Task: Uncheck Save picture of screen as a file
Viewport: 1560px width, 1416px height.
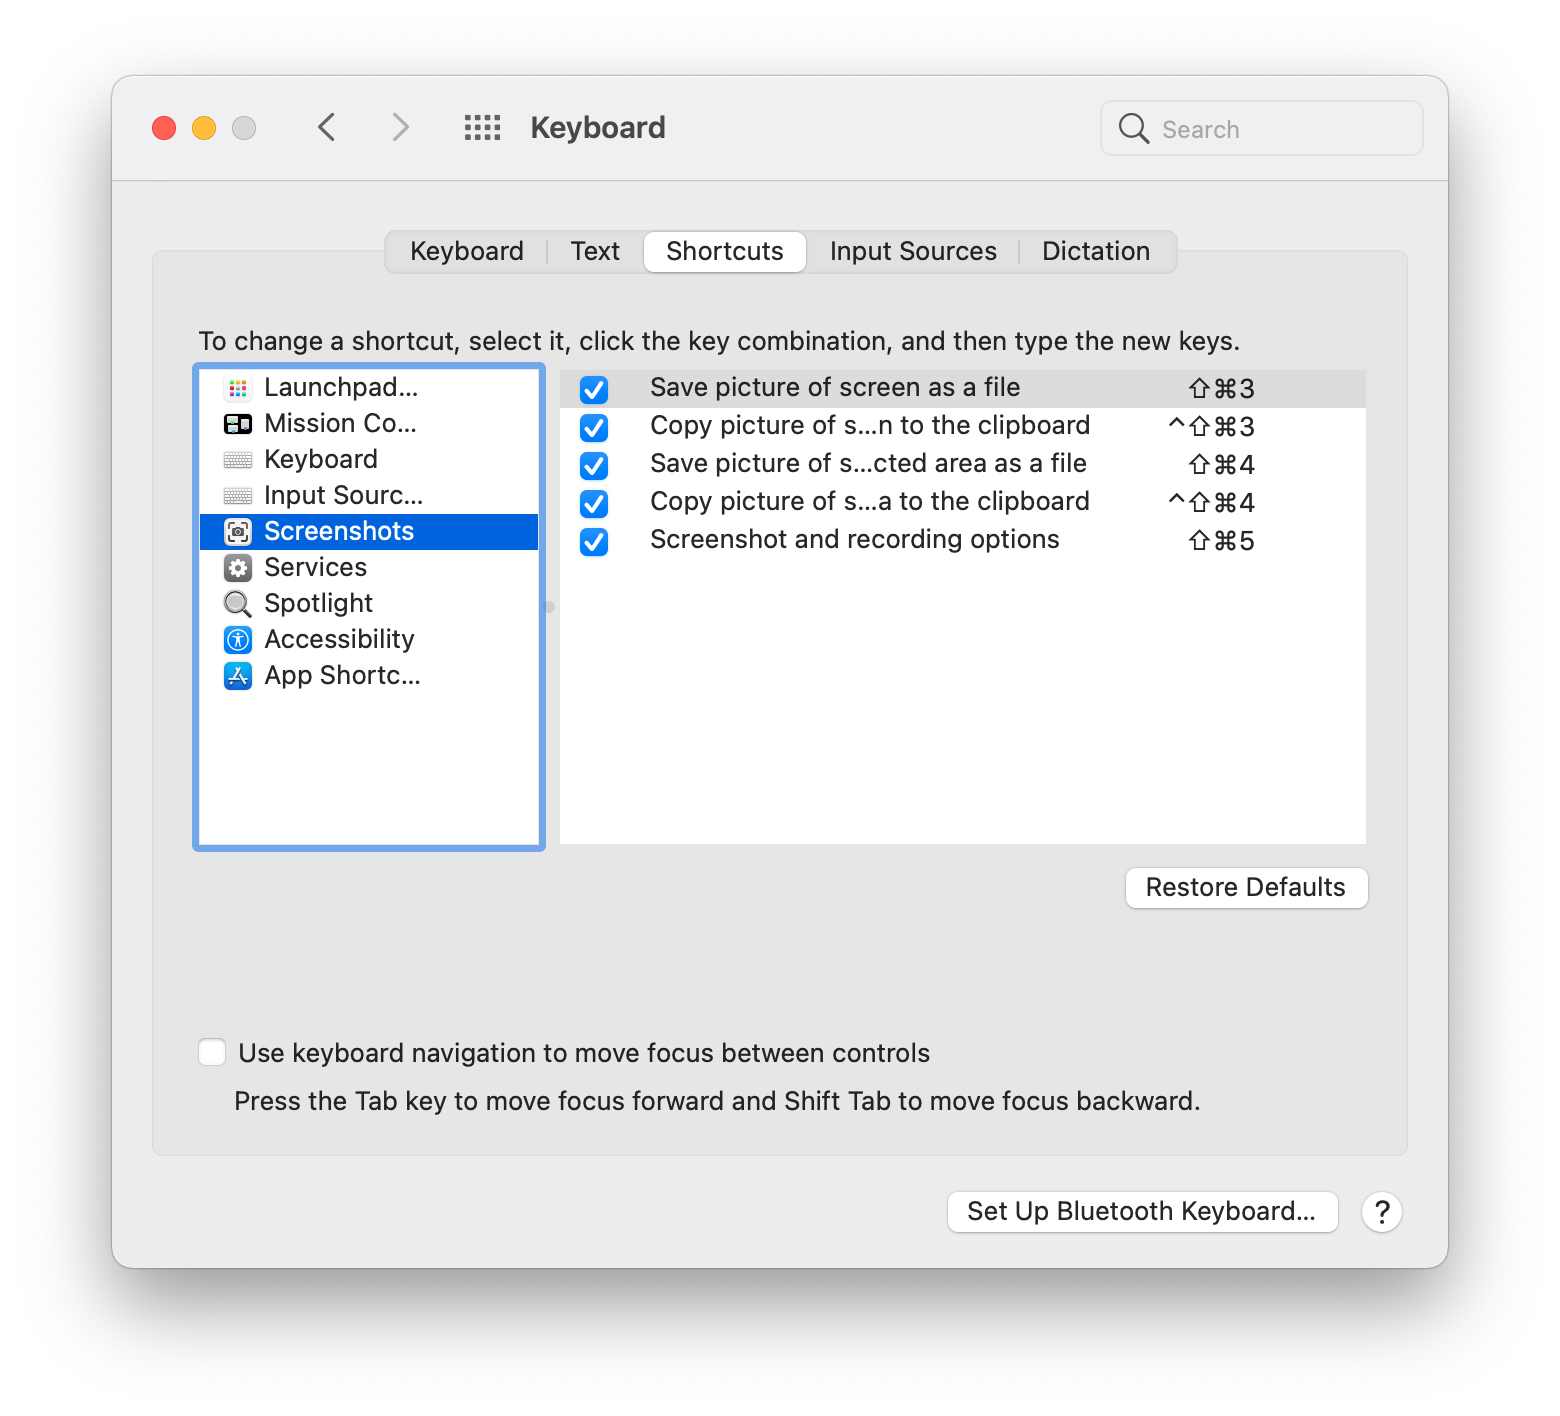Action: coord(593,389)
